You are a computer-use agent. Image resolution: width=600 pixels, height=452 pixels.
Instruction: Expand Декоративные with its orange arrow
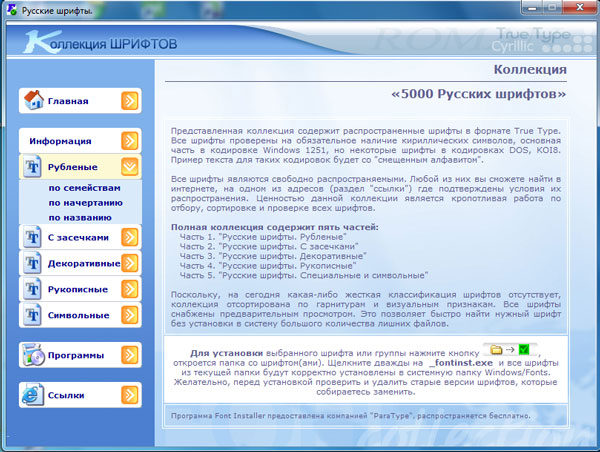click(x=130, y=263)
